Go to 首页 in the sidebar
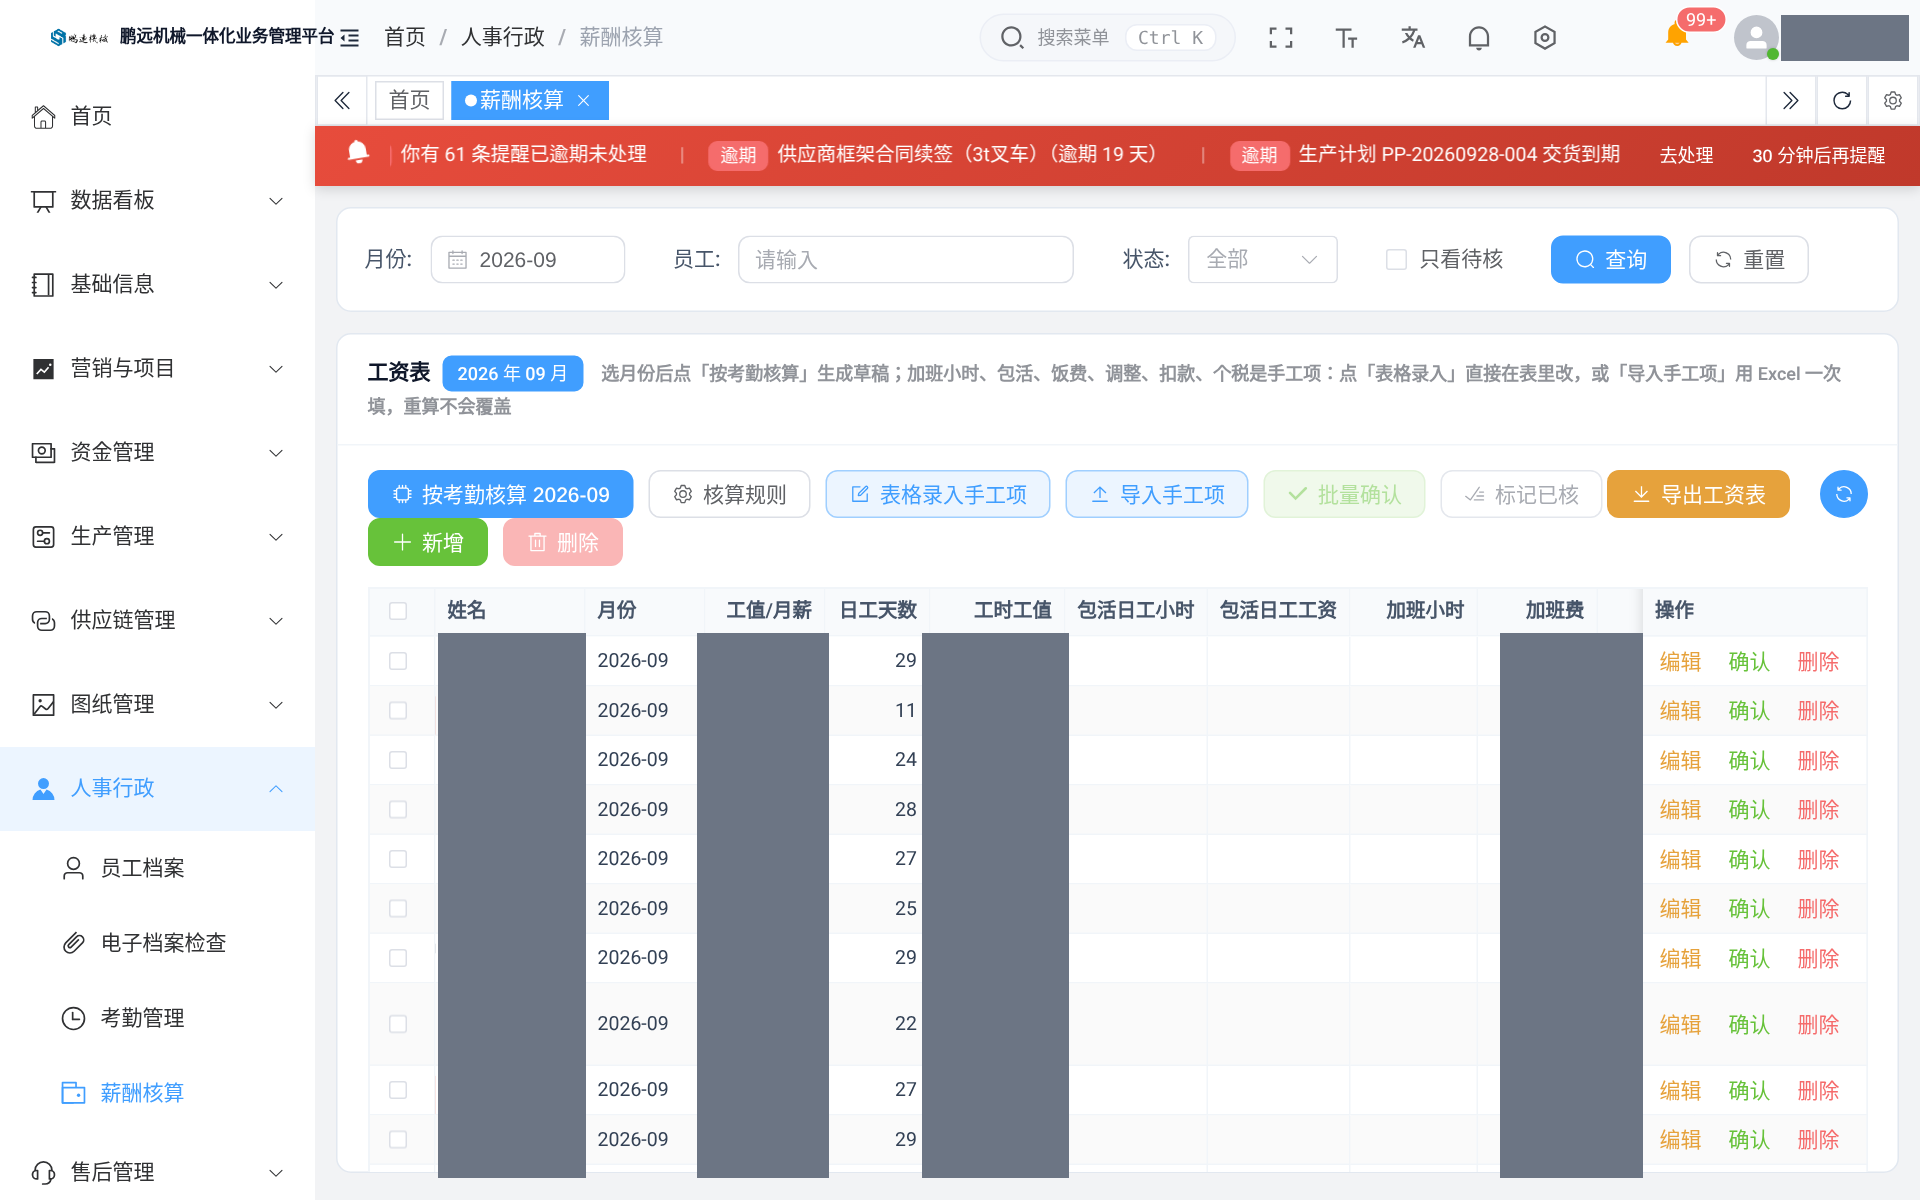Screen dimensions: 1920x1200 click(157, 116)
